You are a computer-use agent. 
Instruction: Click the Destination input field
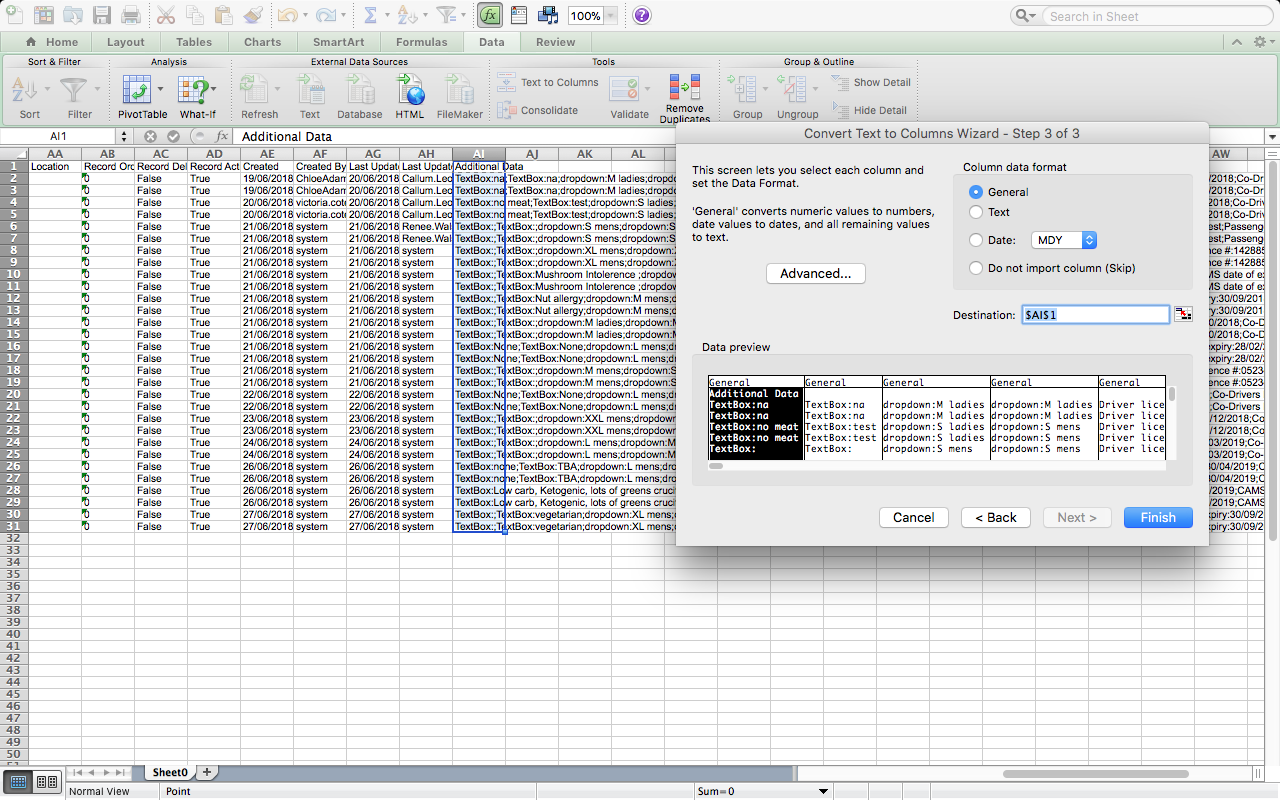1095,315
